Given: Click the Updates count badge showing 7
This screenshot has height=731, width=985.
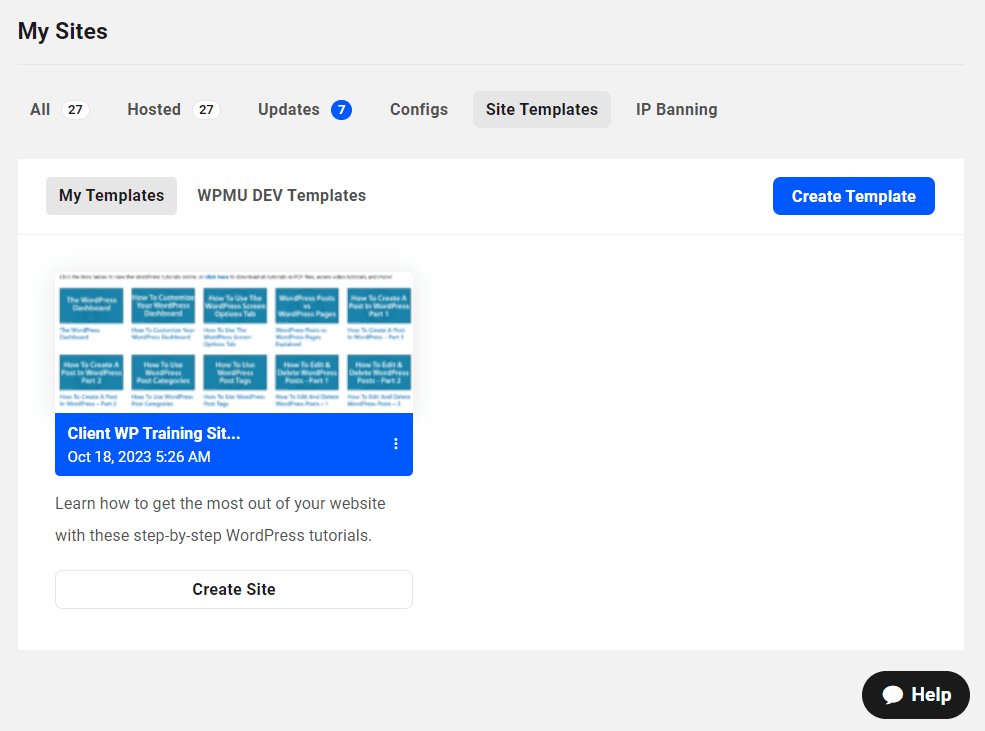Looking at the screenshot, I should tap(341, 110).
